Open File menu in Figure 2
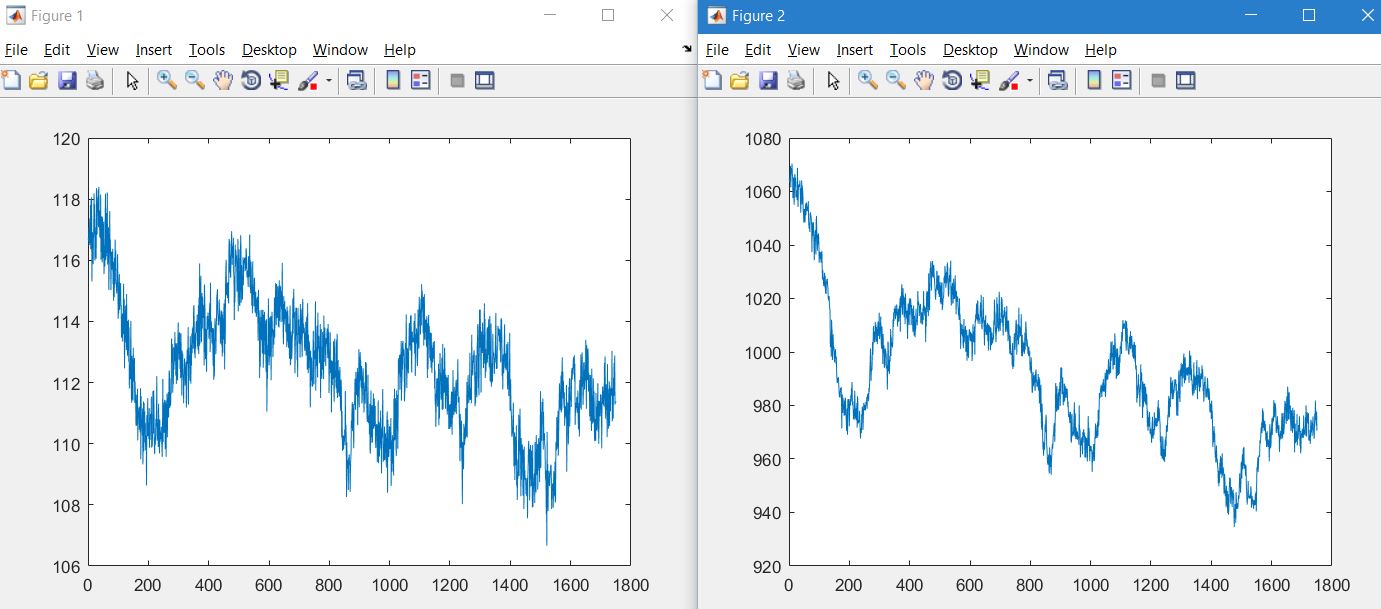1381x609 pixels. point(717,50)
